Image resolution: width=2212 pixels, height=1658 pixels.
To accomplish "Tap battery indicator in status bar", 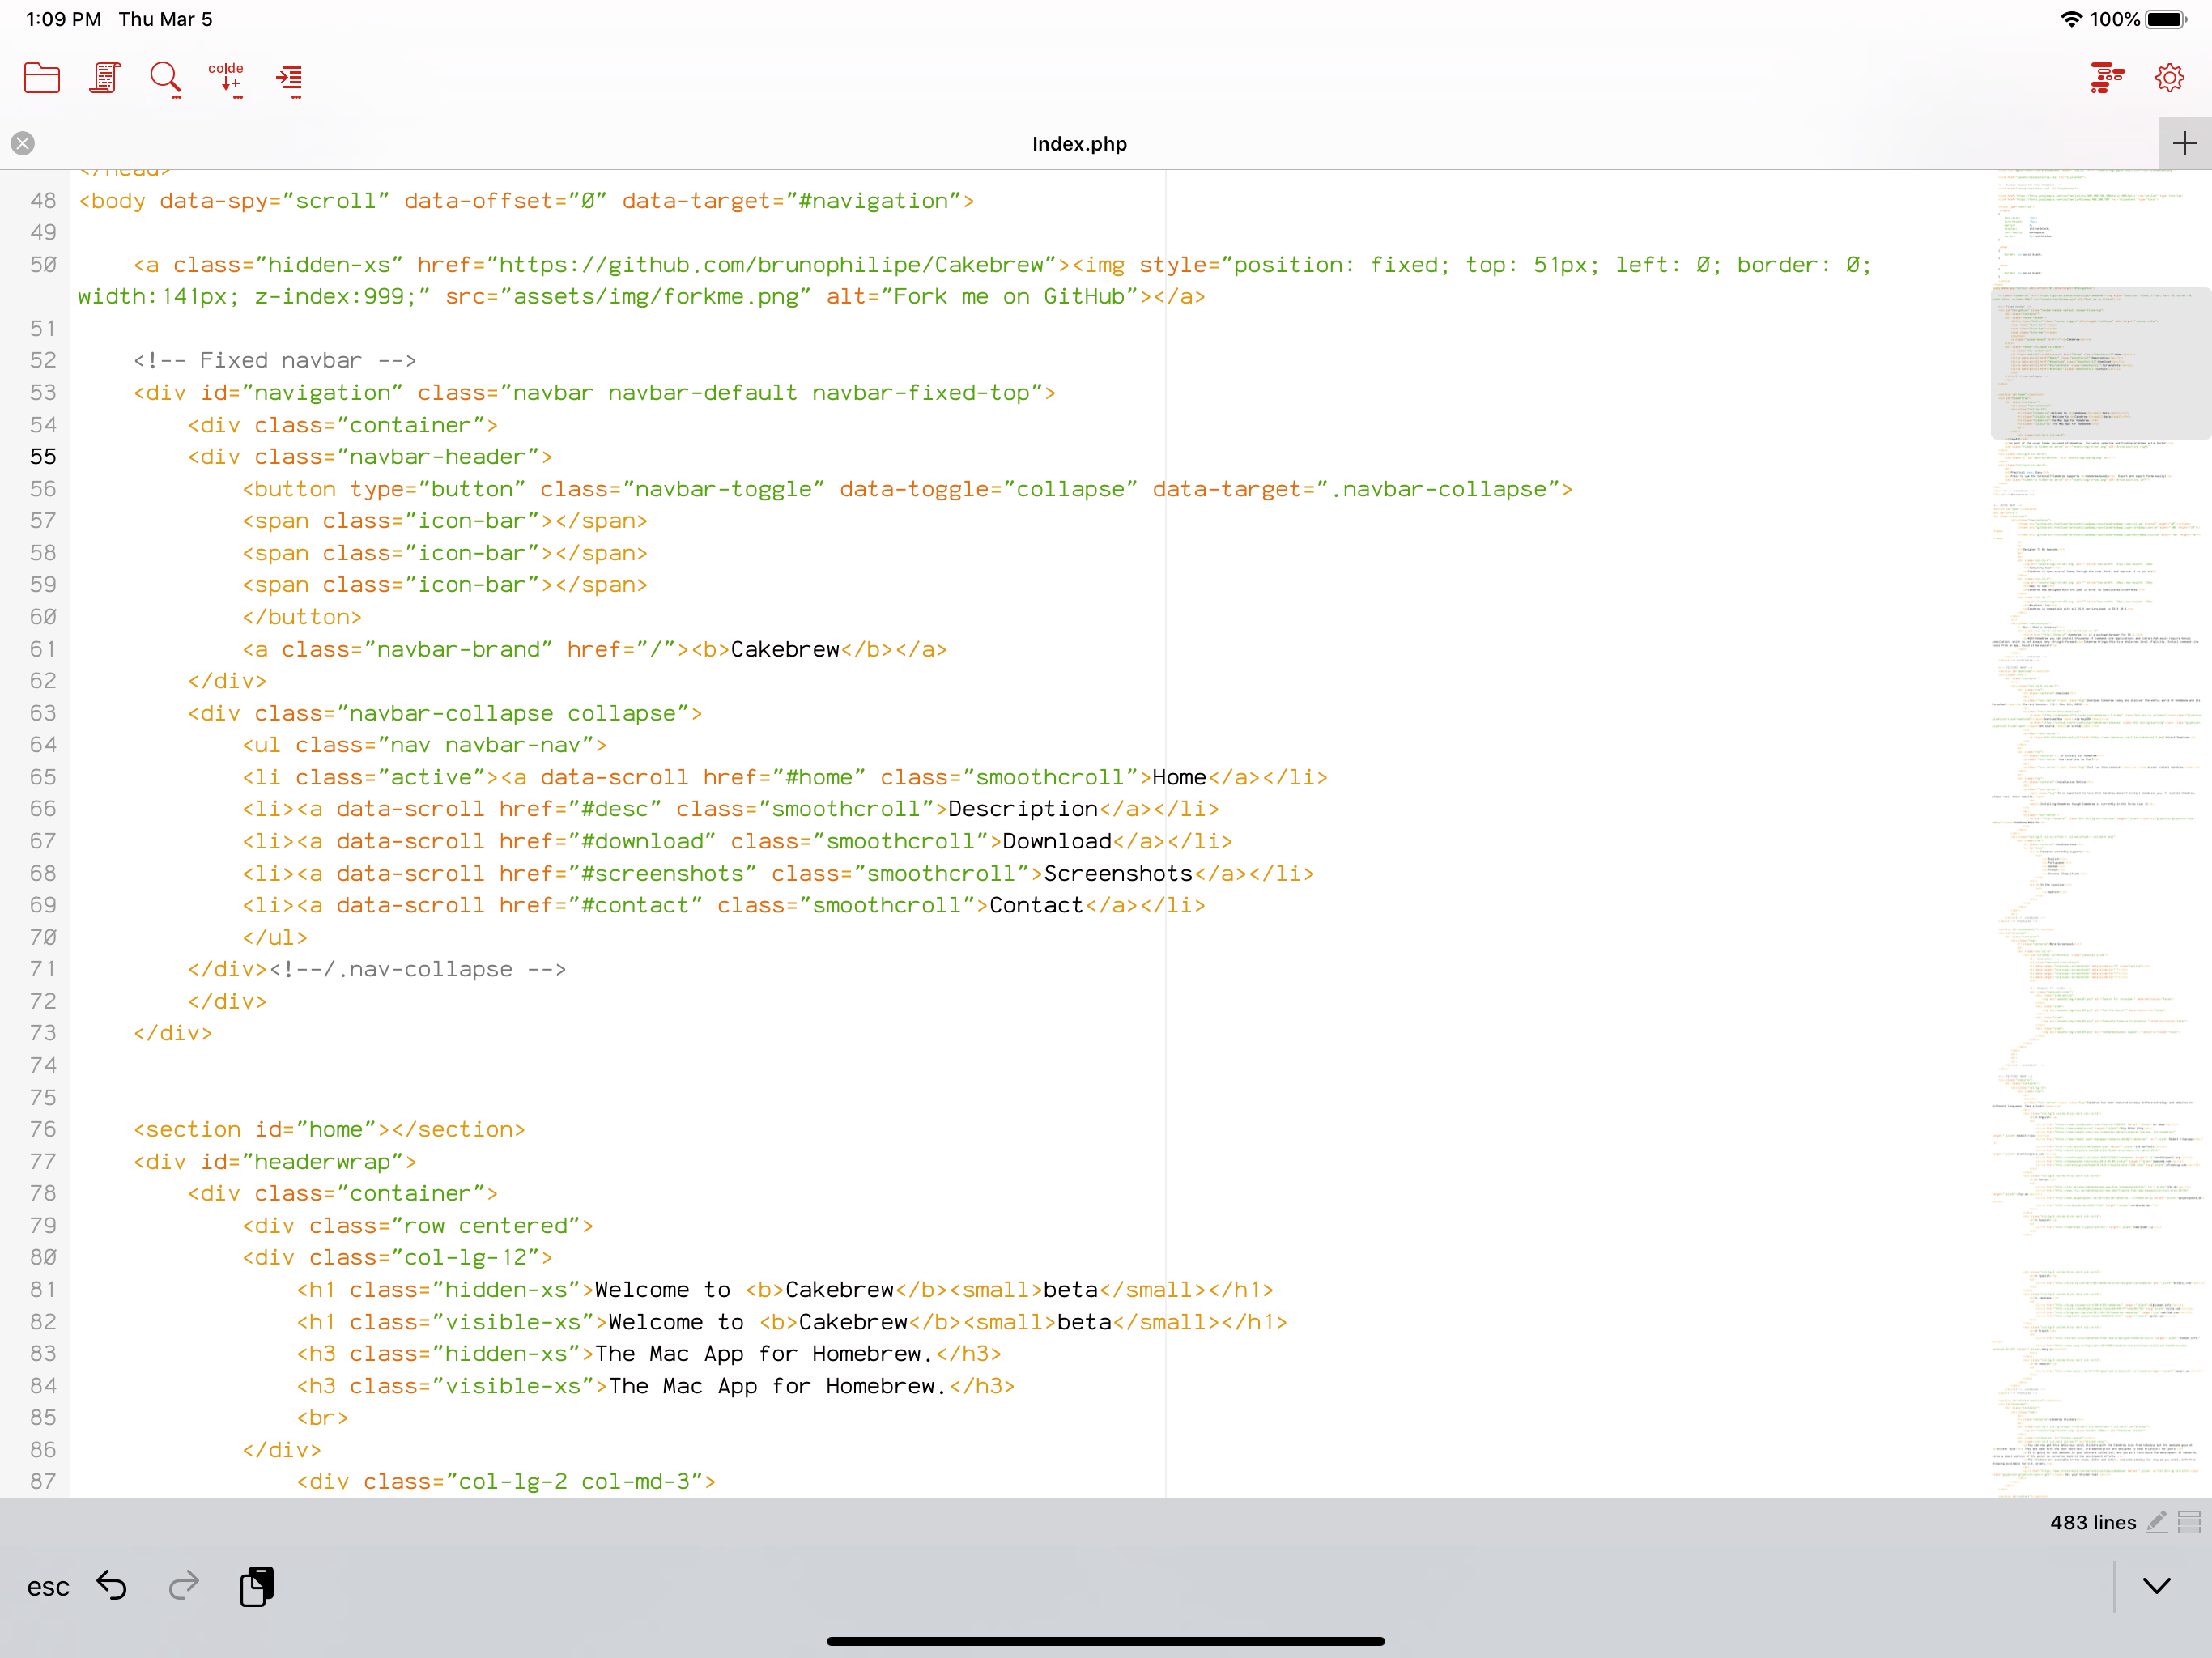I will tap(2167, 19).
